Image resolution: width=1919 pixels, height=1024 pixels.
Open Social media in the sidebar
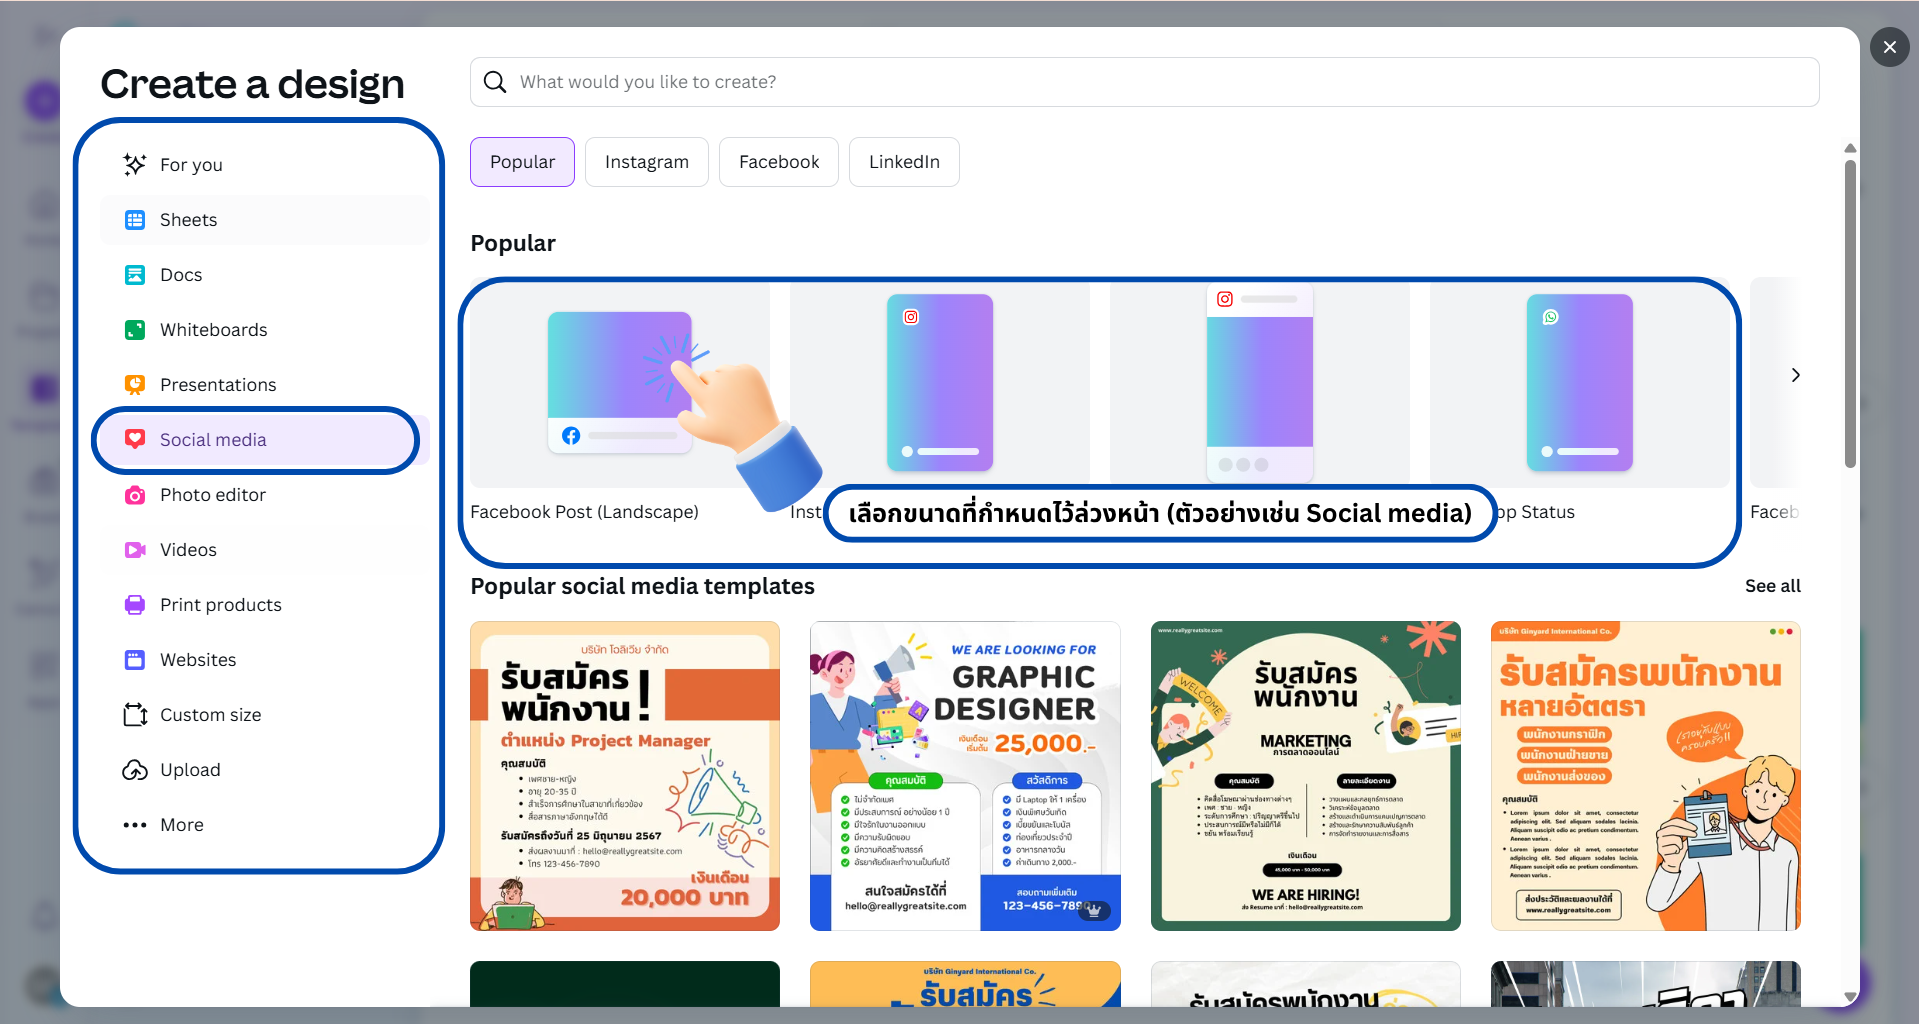coord(213,440)
